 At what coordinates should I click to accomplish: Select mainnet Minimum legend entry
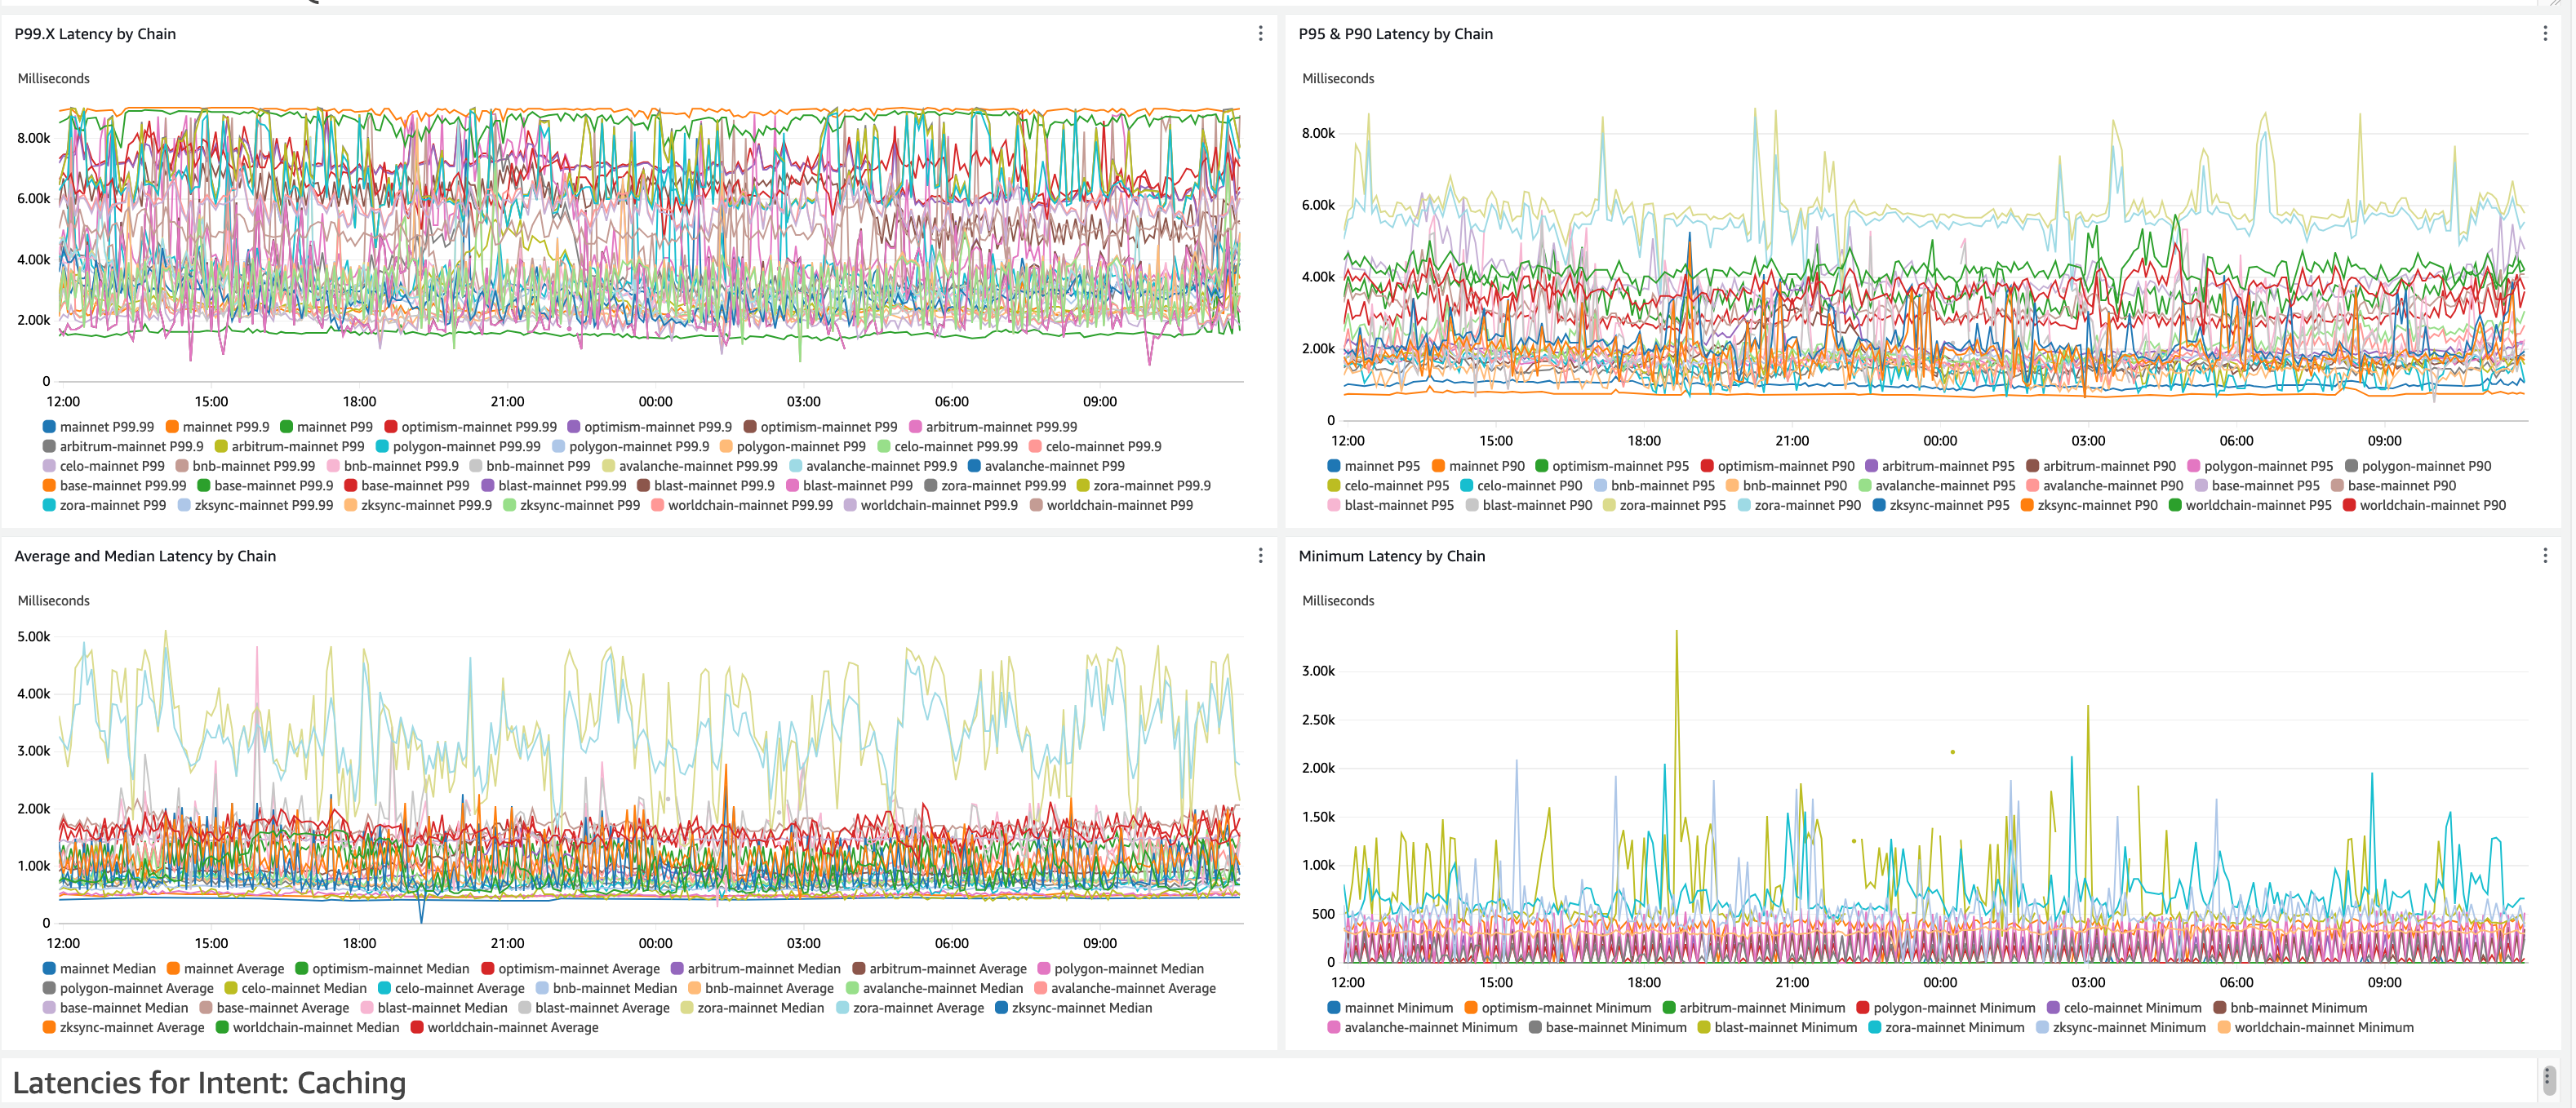click(1390, 1008)
